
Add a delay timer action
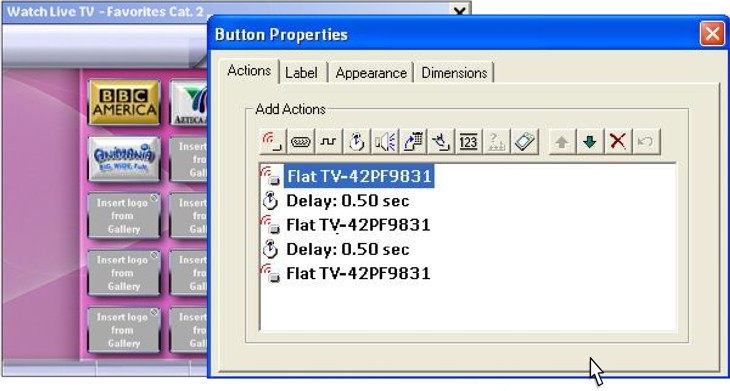357,142
